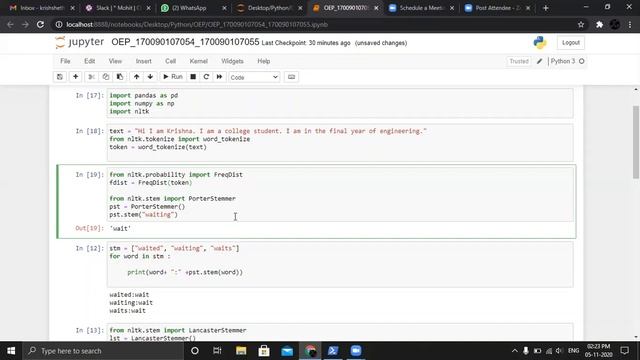640x360 pixels.
Task: Click the pencil edit mode icon
Action: (540, 61)
